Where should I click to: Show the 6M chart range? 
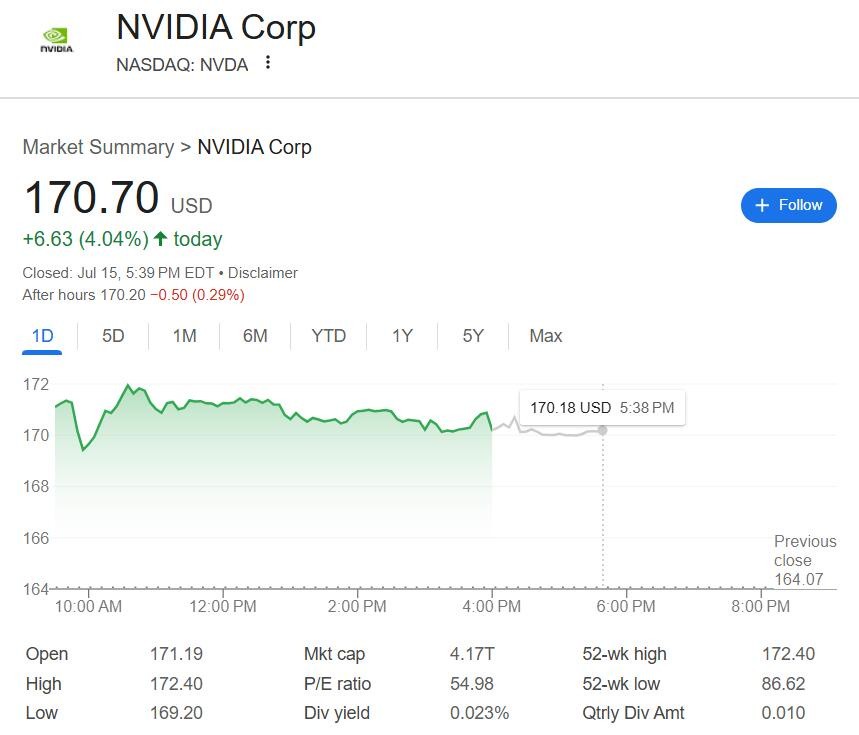(x=255, y=336)
